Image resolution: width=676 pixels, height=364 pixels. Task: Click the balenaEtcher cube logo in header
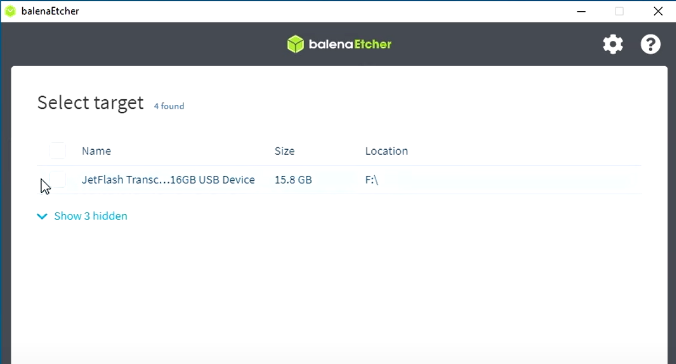(x=296, y=44)
